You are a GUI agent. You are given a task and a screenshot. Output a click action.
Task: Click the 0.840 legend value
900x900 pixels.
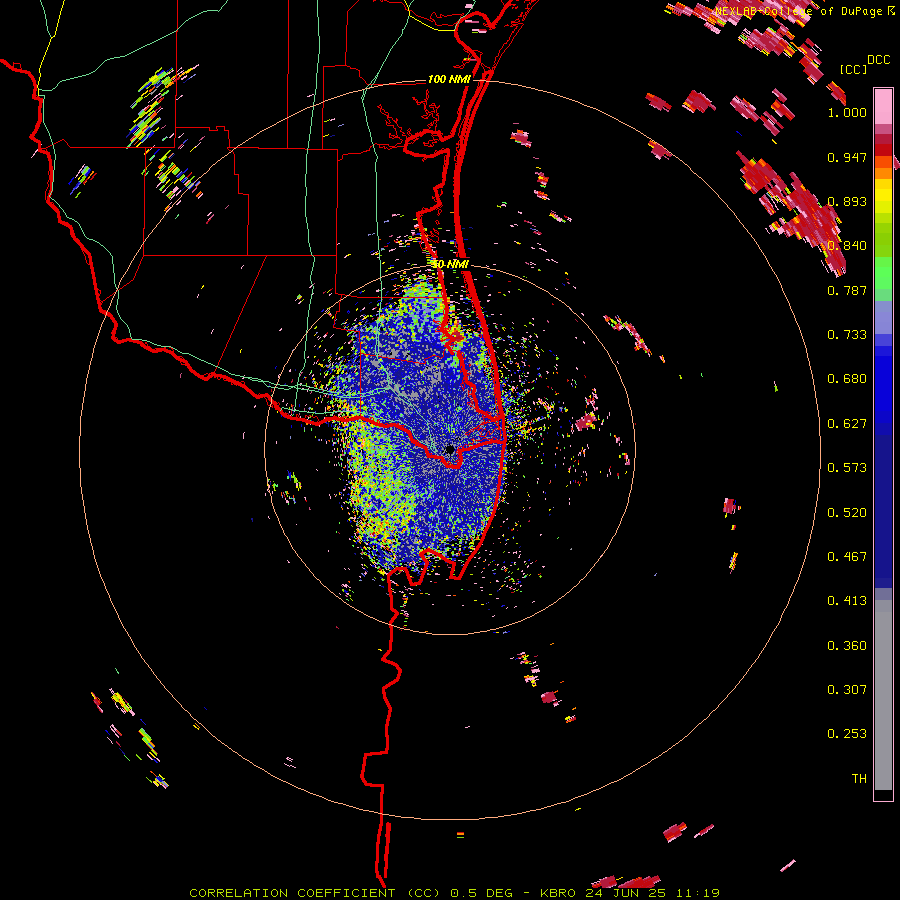pos(847,246)
